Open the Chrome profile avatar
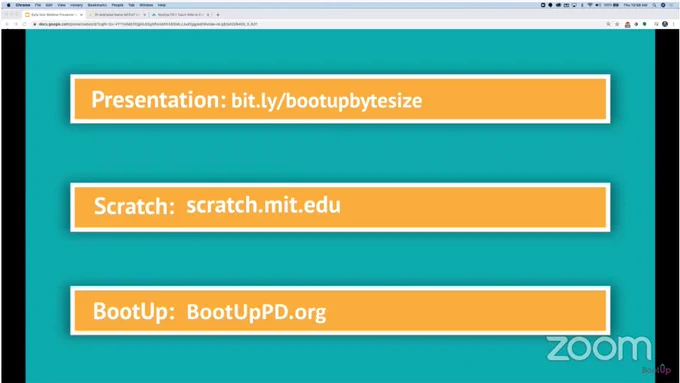 [665, 24]
